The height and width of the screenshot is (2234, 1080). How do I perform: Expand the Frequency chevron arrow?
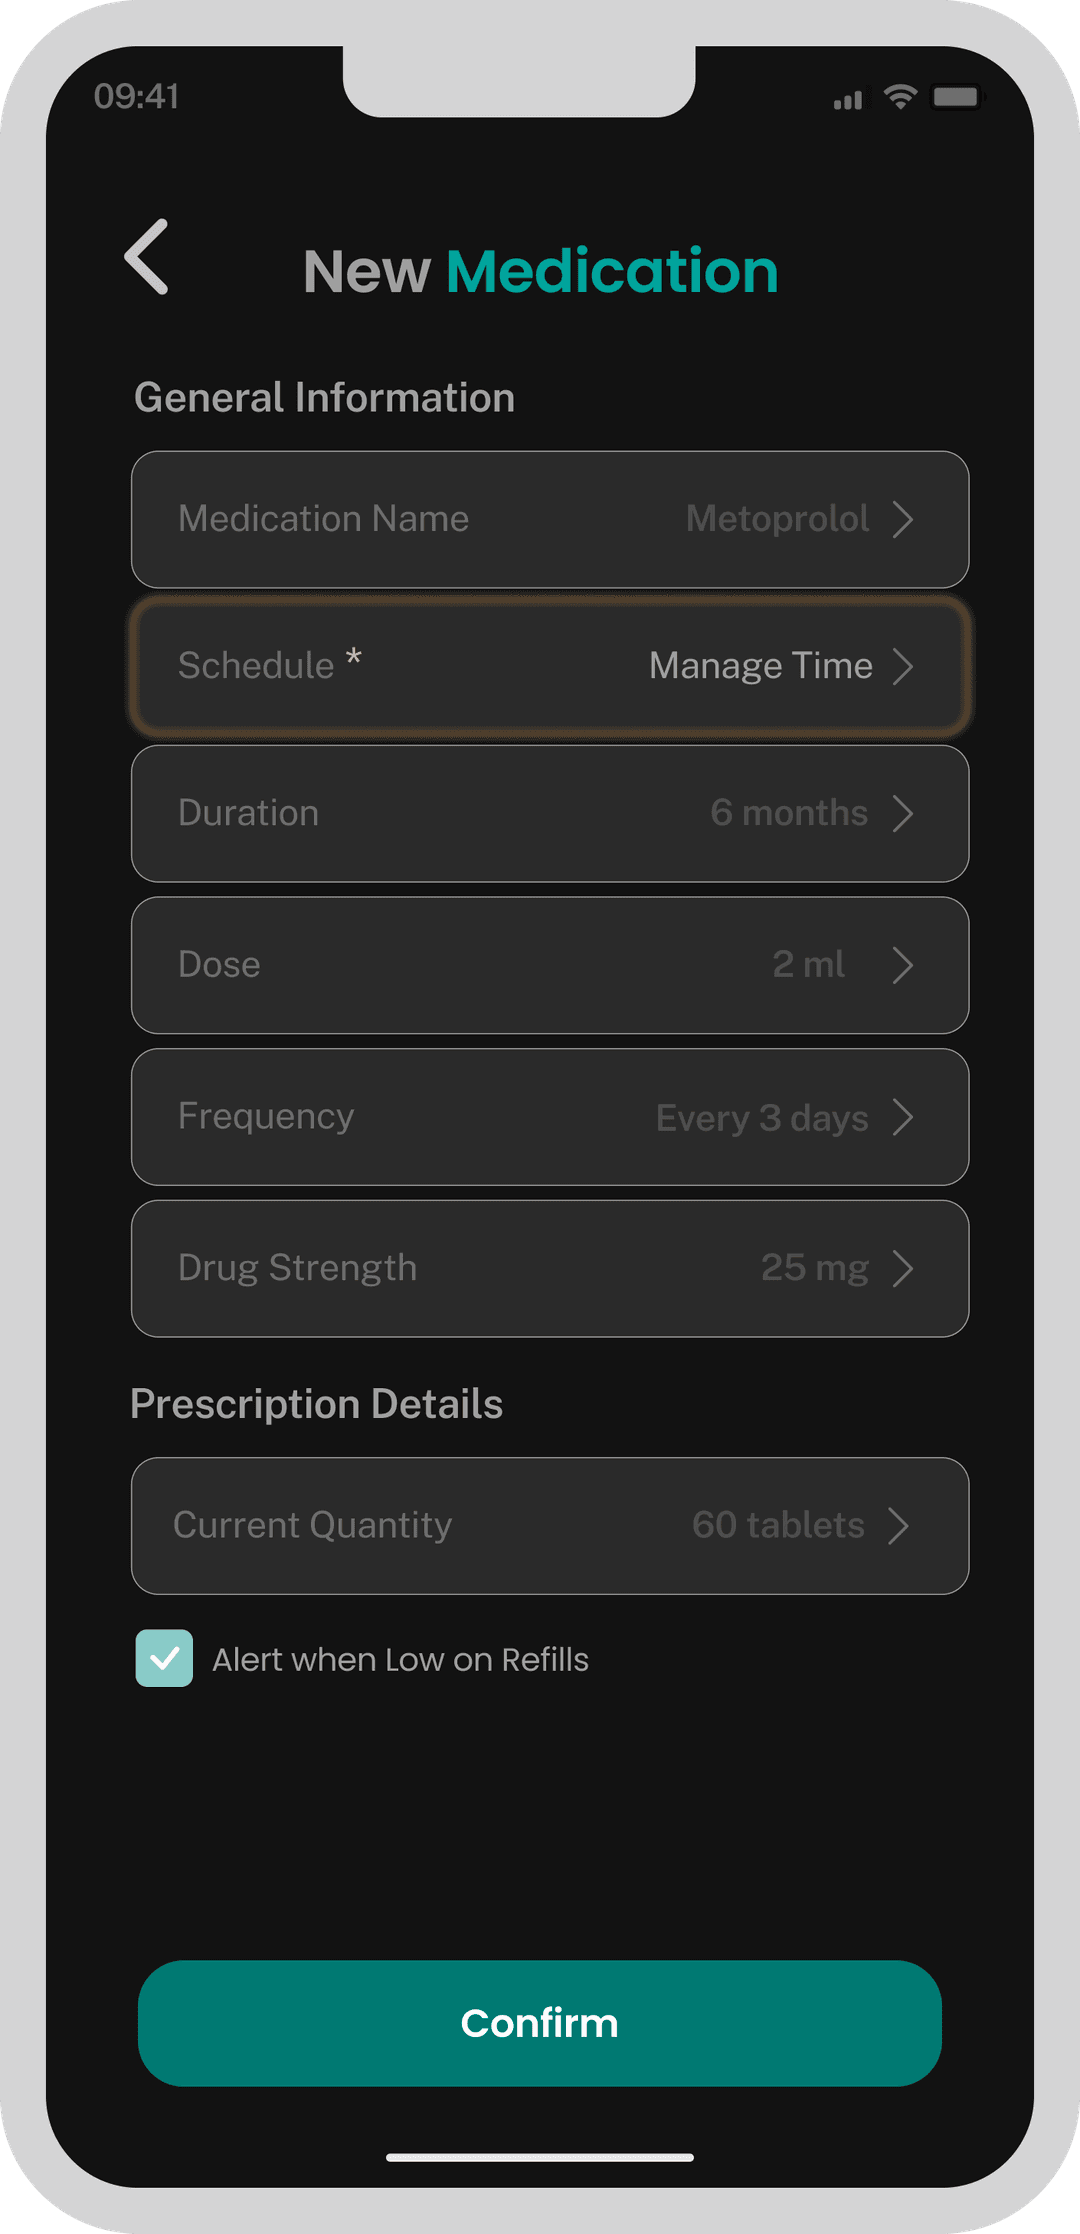pos(903,1117)
